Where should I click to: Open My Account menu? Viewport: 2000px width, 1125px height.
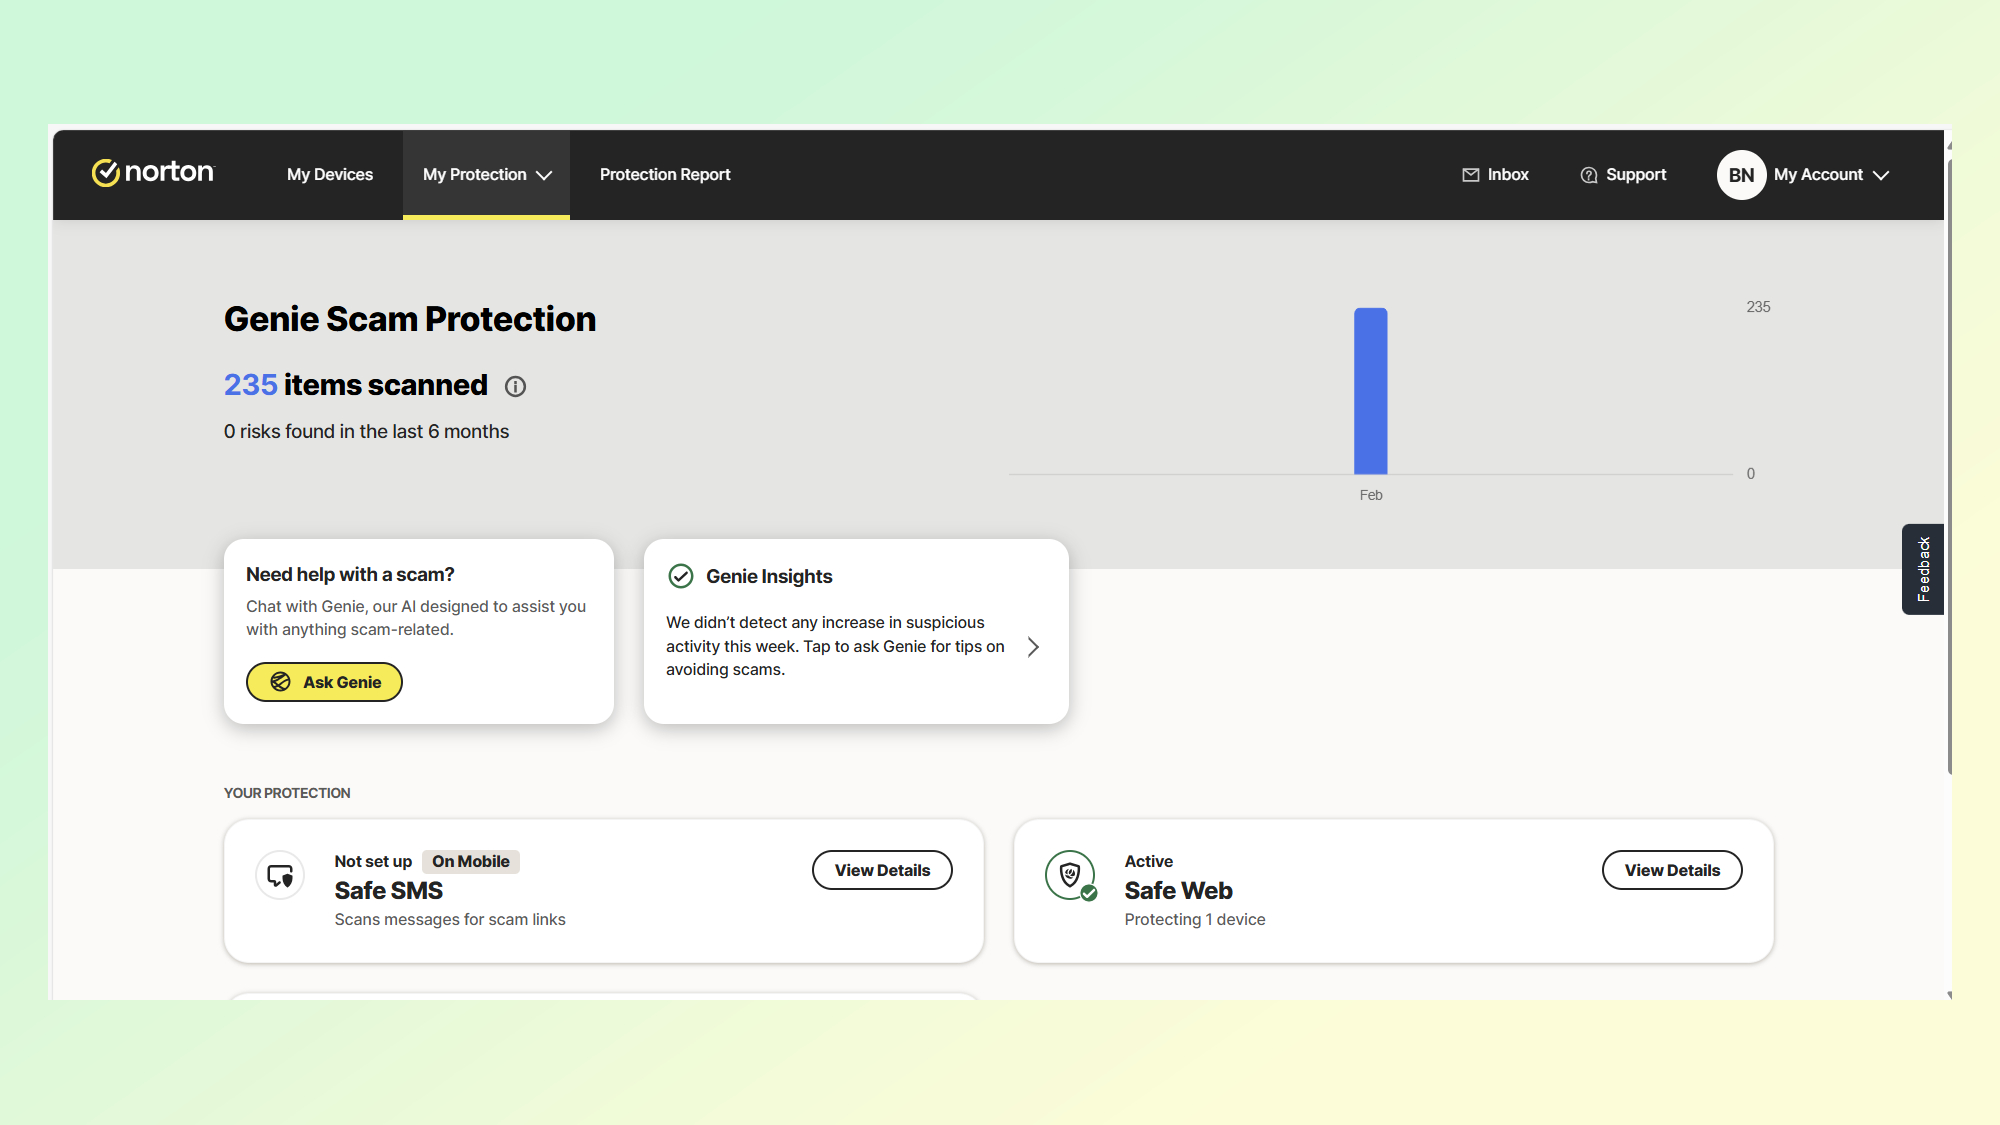pos(1803,175)
